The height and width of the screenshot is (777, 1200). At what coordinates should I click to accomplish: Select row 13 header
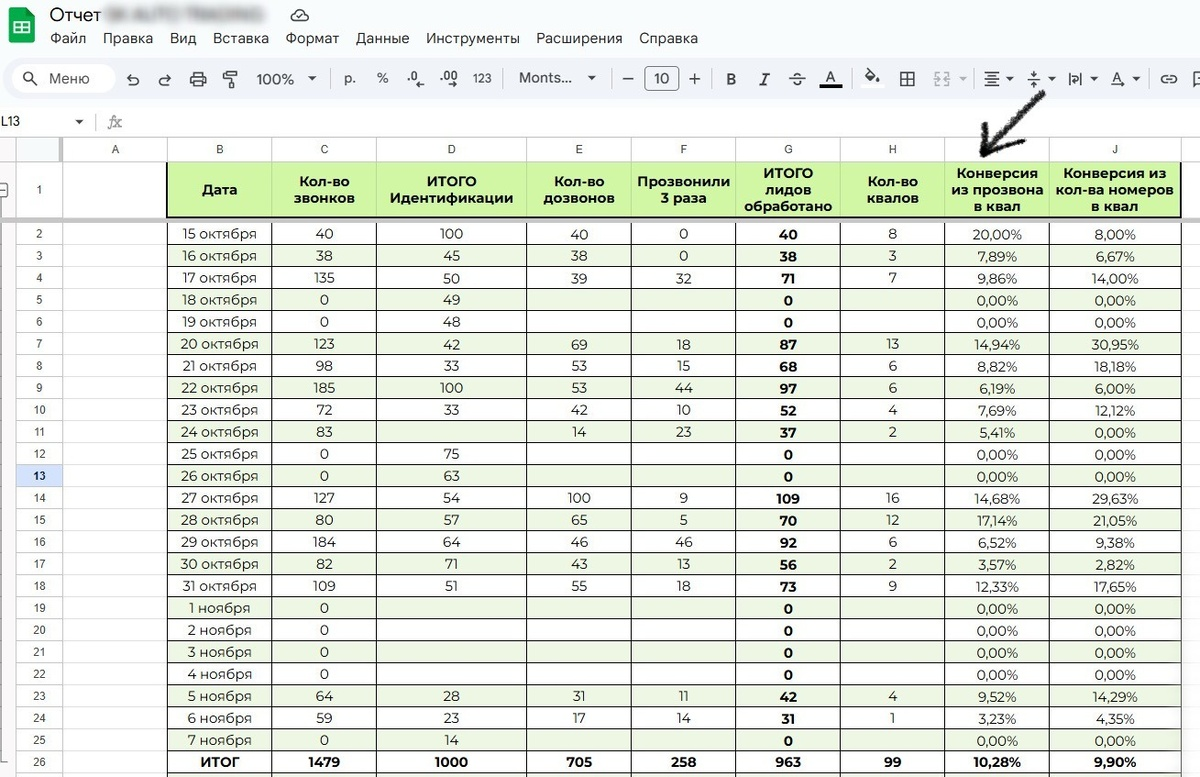click(x=39, y=476)
